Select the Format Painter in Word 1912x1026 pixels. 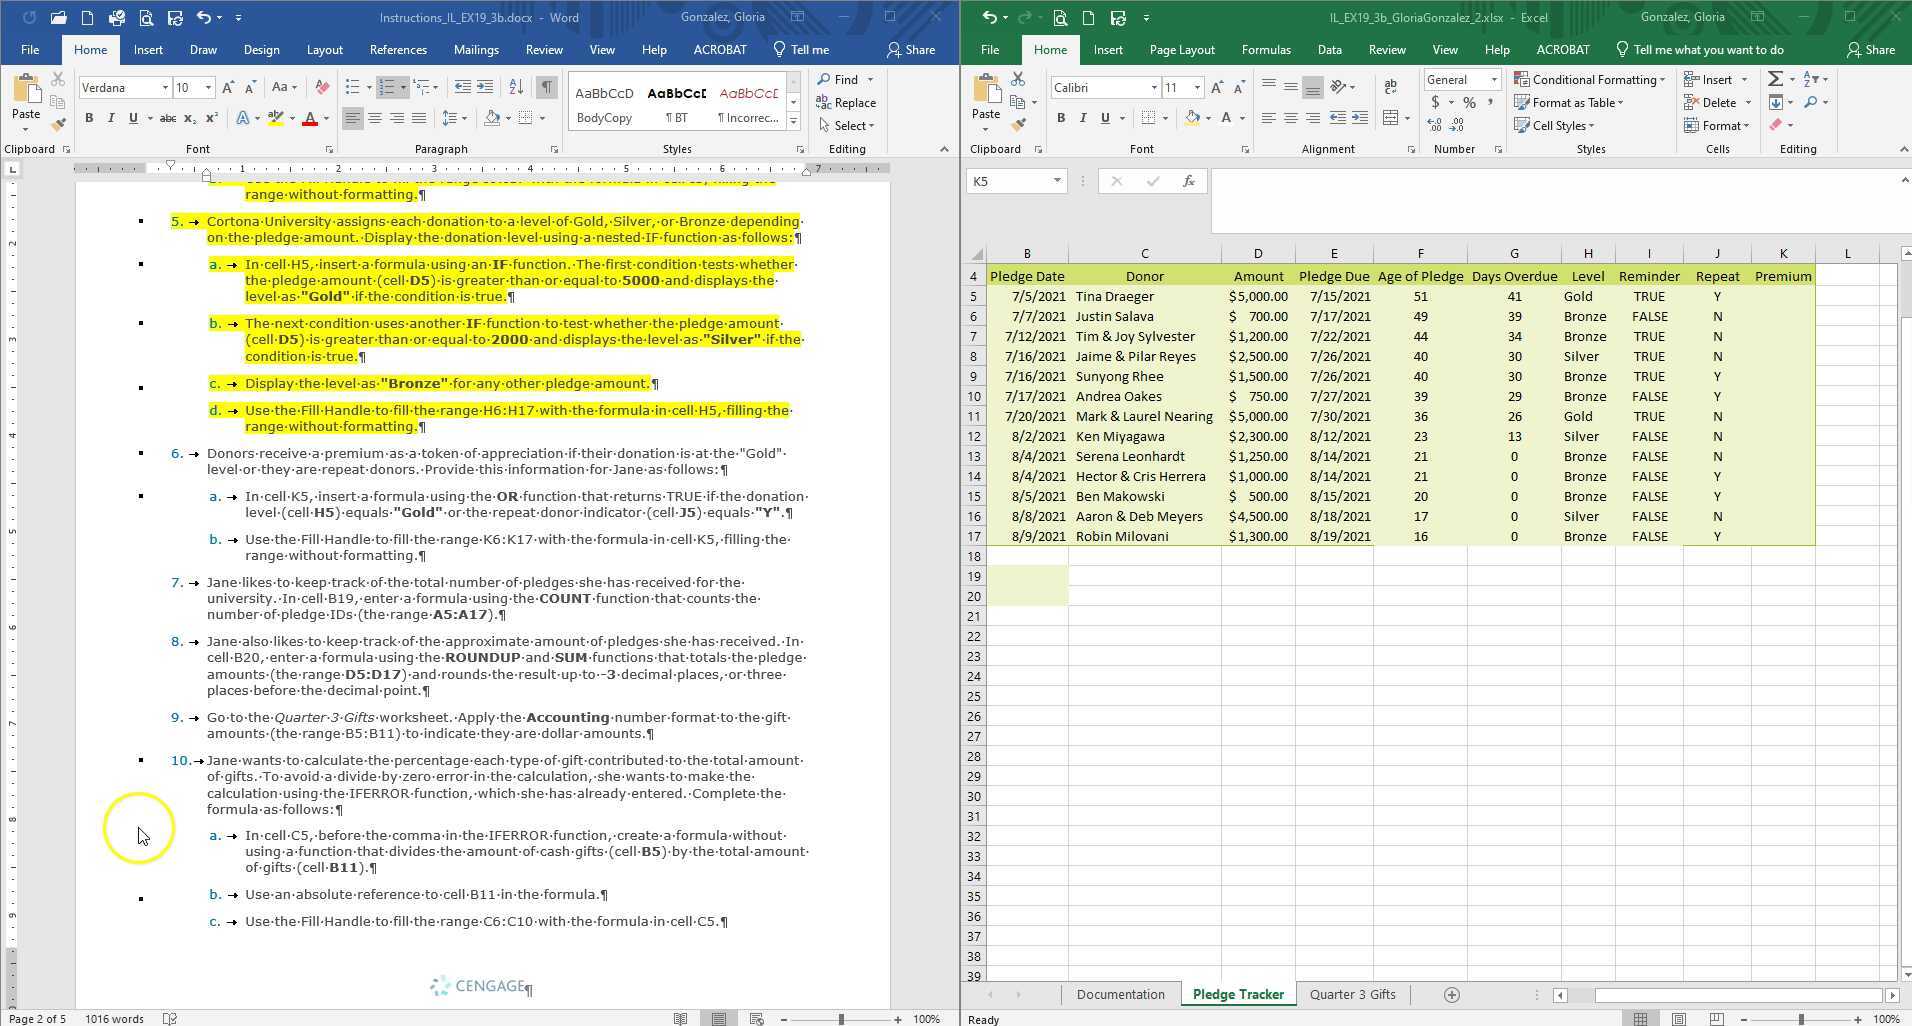point(57,124)
